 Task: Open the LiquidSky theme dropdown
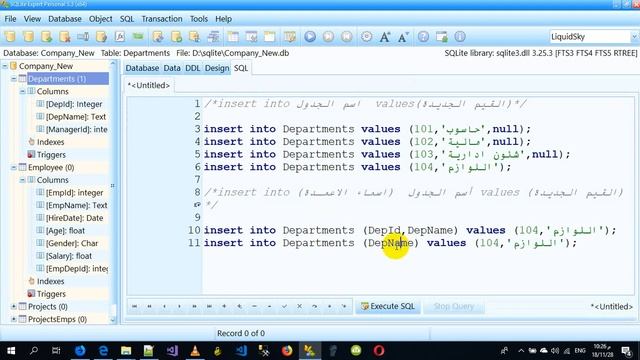point(633,37)
